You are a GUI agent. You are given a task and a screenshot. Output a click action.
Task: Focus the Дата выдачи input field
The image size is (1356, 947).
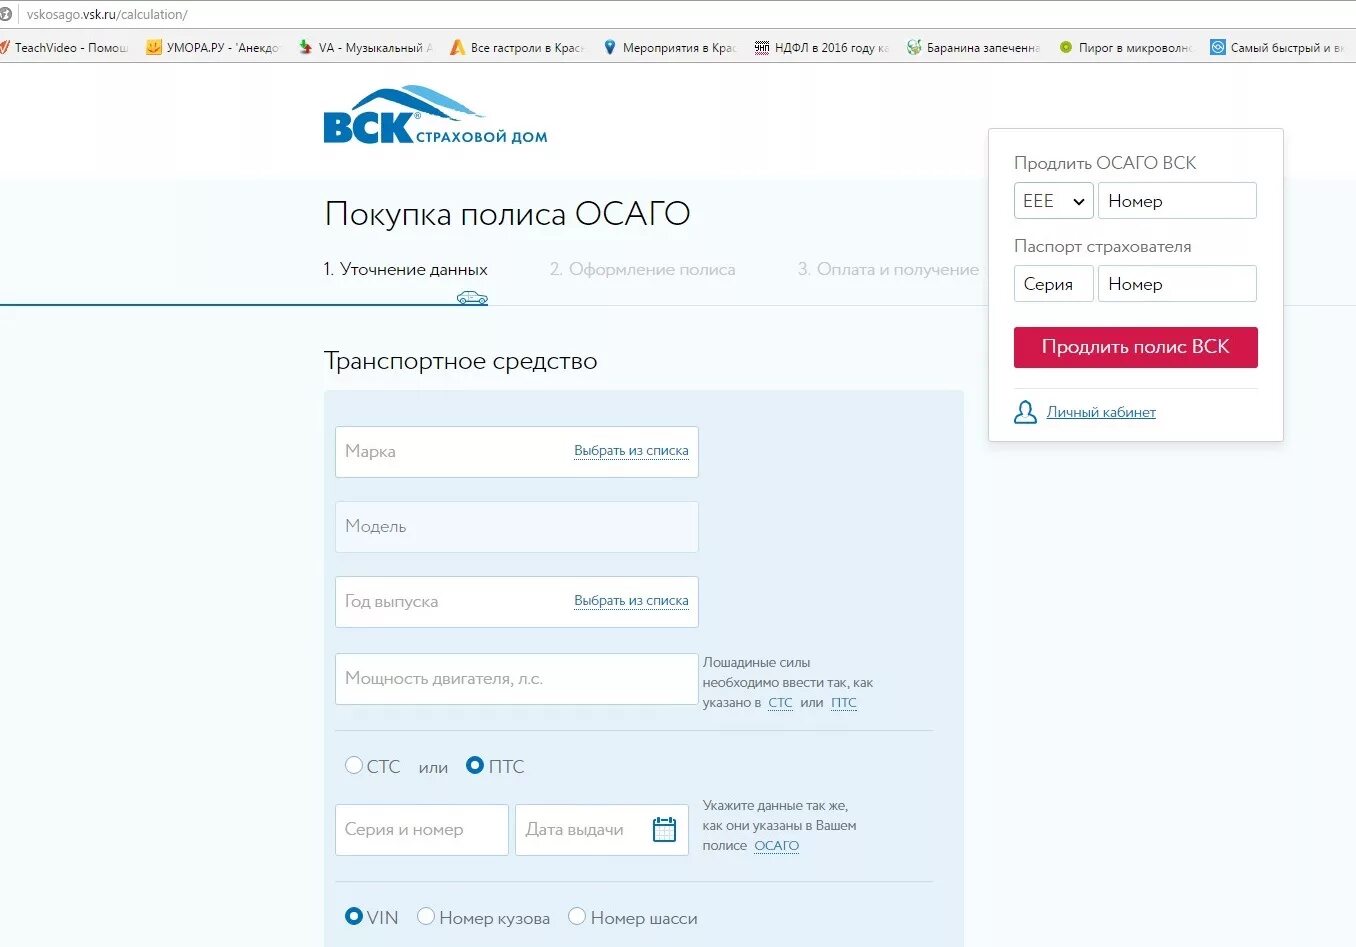(602, 830)
